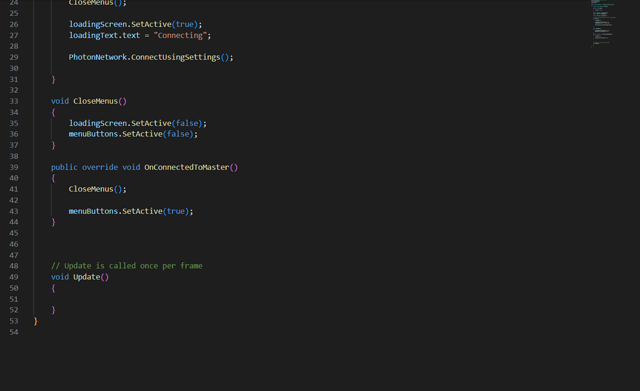Click line number 54 in gutter
640x391 pixels.
pos(14,332)
